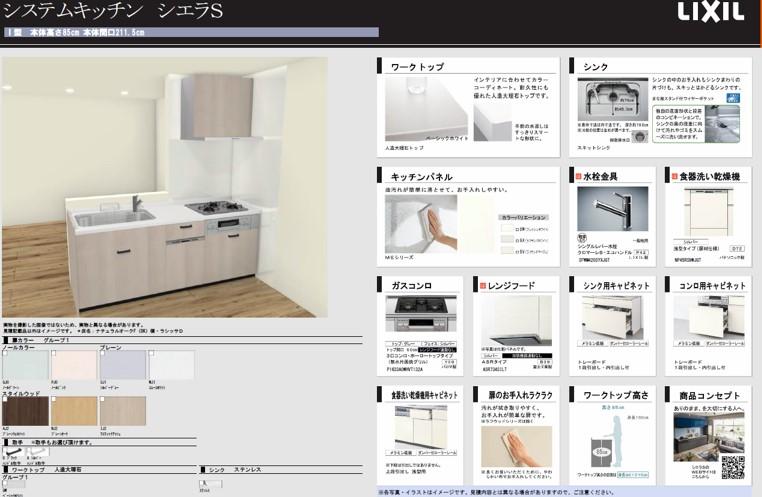Click the red square marker beside レンジフード
Screen dimensions: 762x497
point(483,286)
